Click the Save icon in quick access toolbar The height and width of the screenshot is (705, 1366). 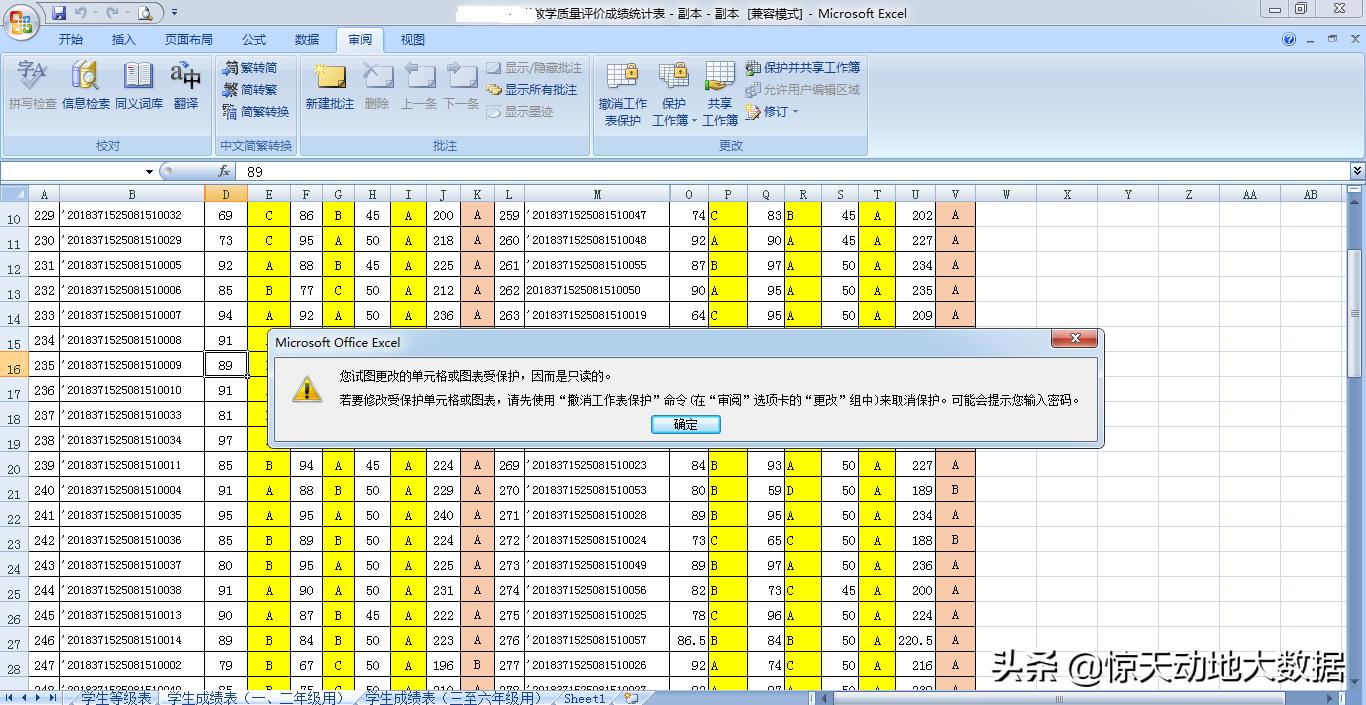coord(59,13)
